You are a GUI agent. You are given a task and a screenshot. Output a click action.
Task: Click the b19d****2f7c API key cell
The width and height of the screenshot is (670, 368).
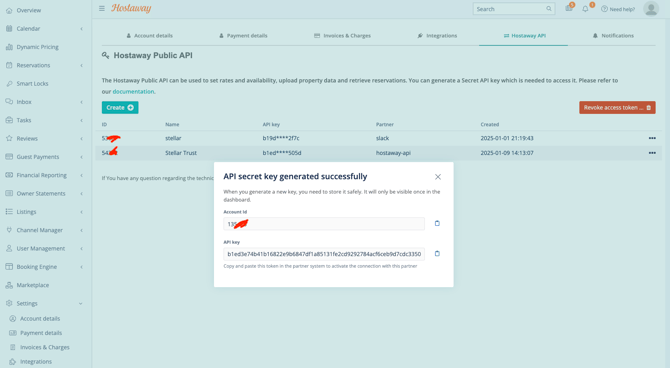click(x=281, y=138)
